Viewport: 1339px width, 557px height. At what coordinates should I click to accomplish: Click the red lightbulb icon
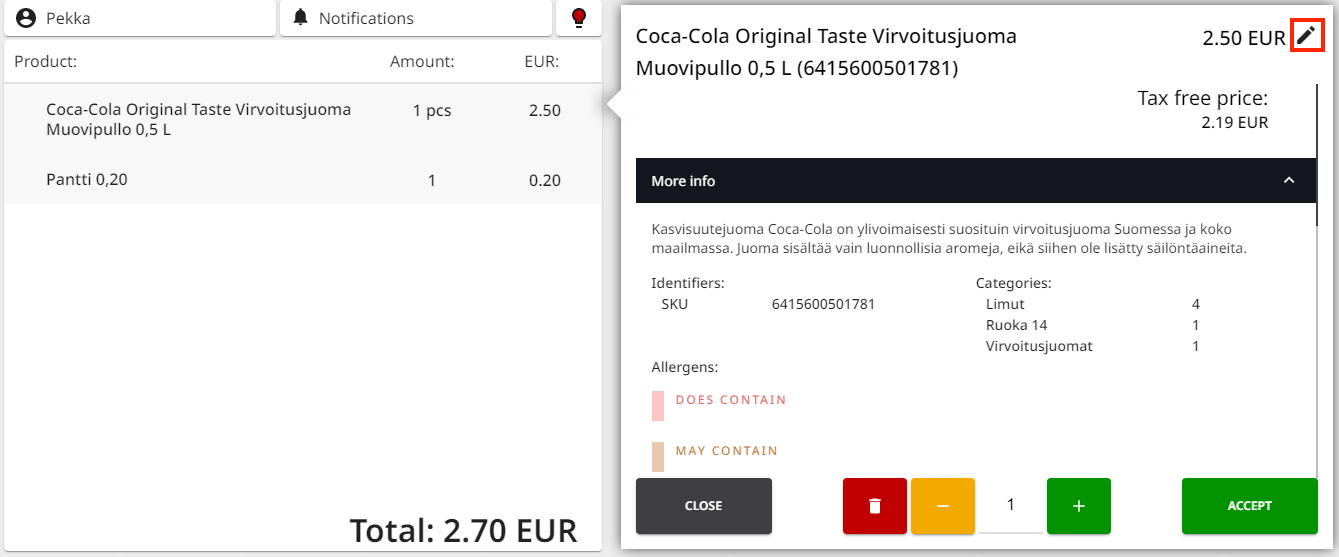[x=578, y=18]
